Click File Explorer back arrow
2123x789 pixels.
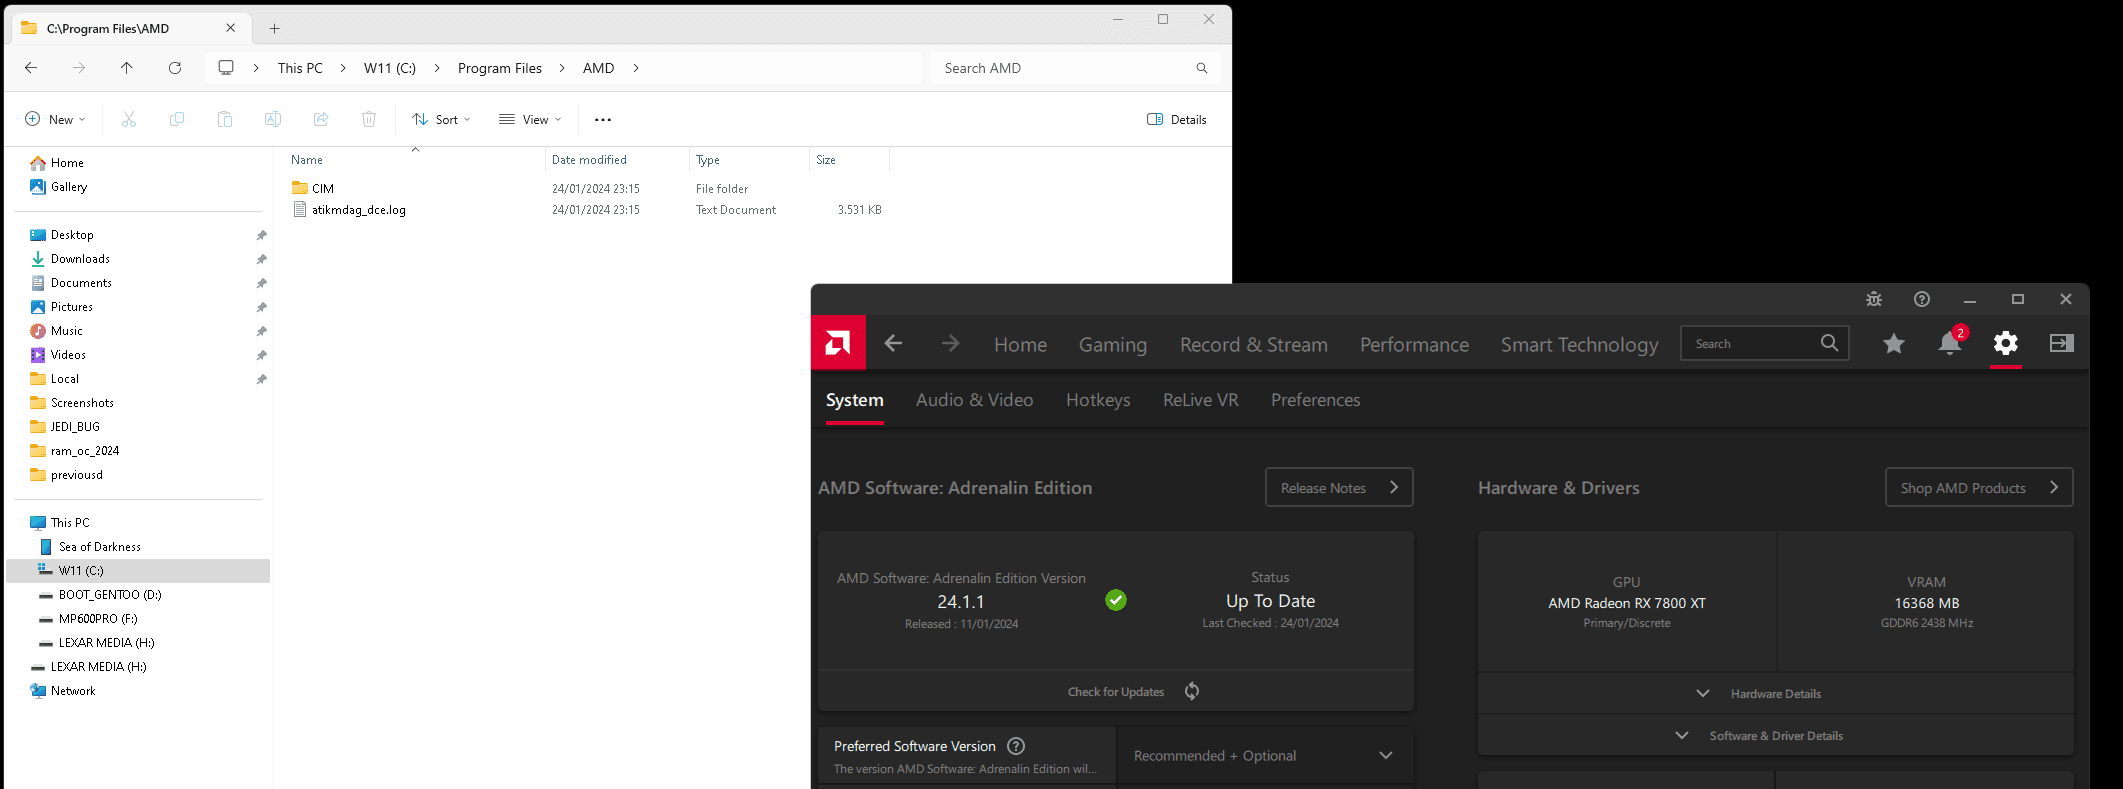(31, 68)
